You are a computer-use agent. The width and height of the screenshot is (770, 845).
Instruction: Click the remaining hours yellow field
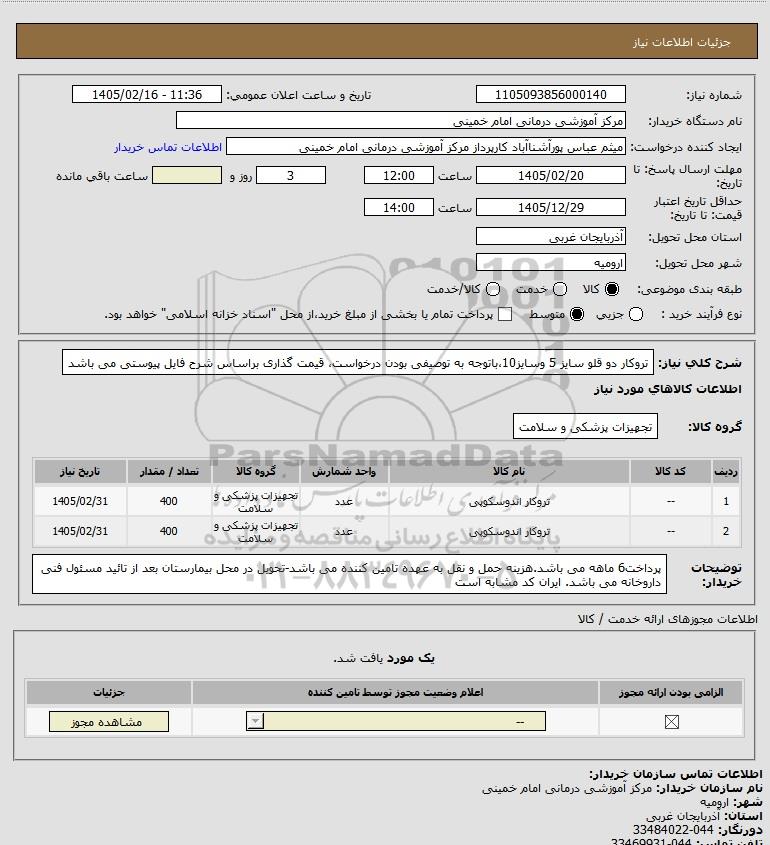tap(187, 175)
